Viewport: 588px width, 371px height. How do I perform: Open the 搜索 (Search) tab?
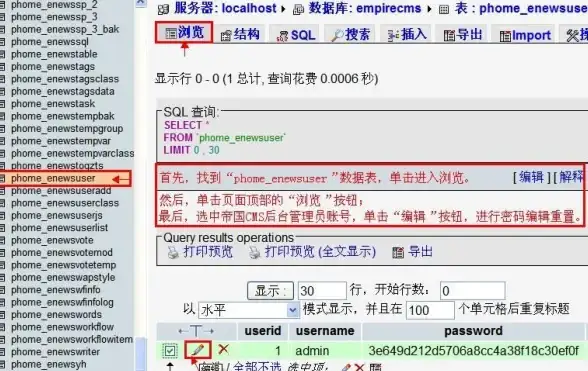[351, 35]
